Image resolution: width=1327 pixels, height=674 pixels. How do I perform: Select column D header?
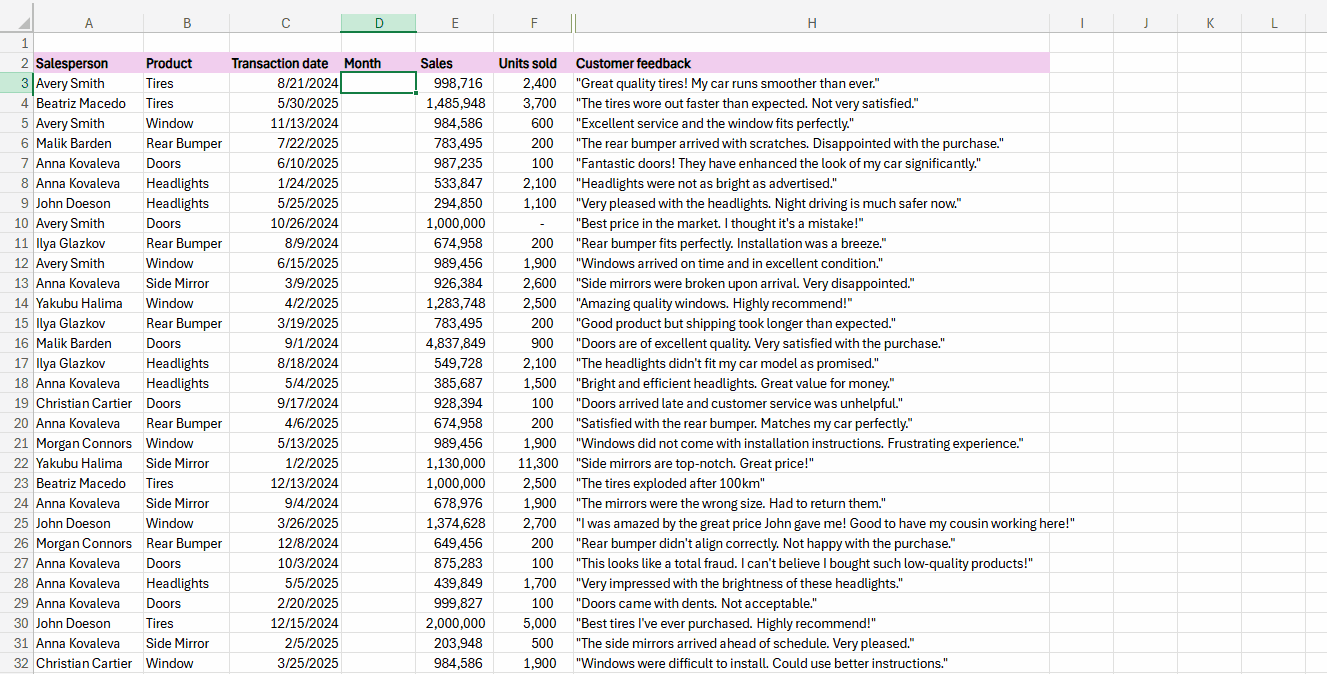(379, 23)
